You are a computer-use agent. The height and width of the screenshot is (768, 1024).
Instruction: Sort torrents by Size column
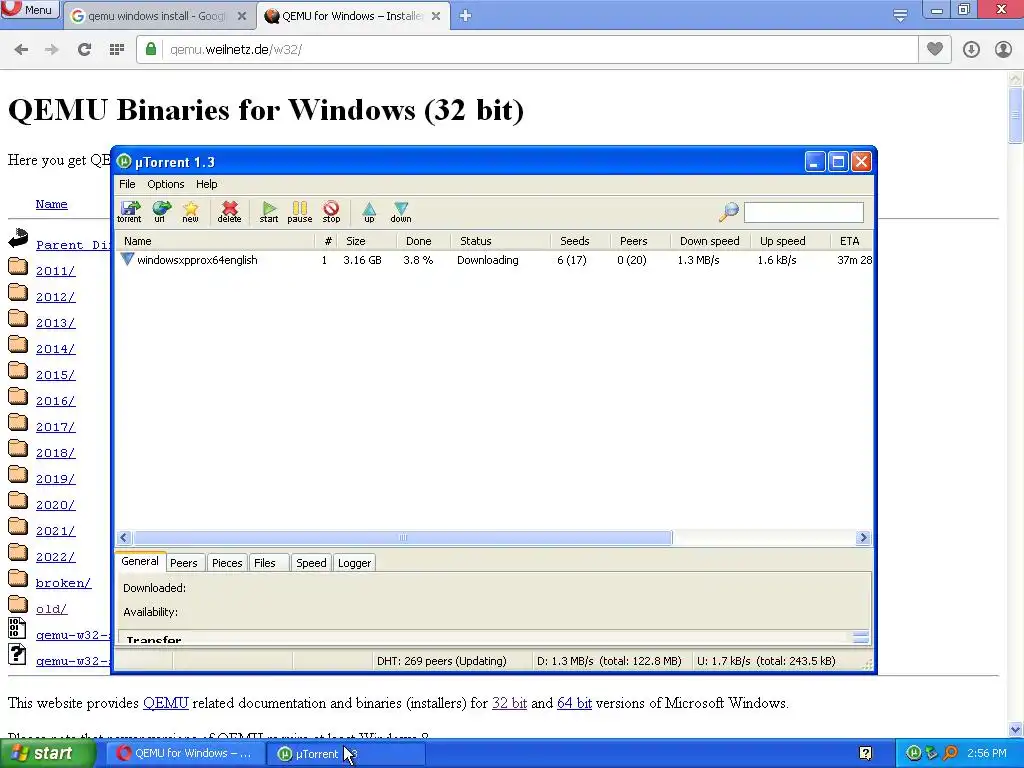tap(368, 241)
